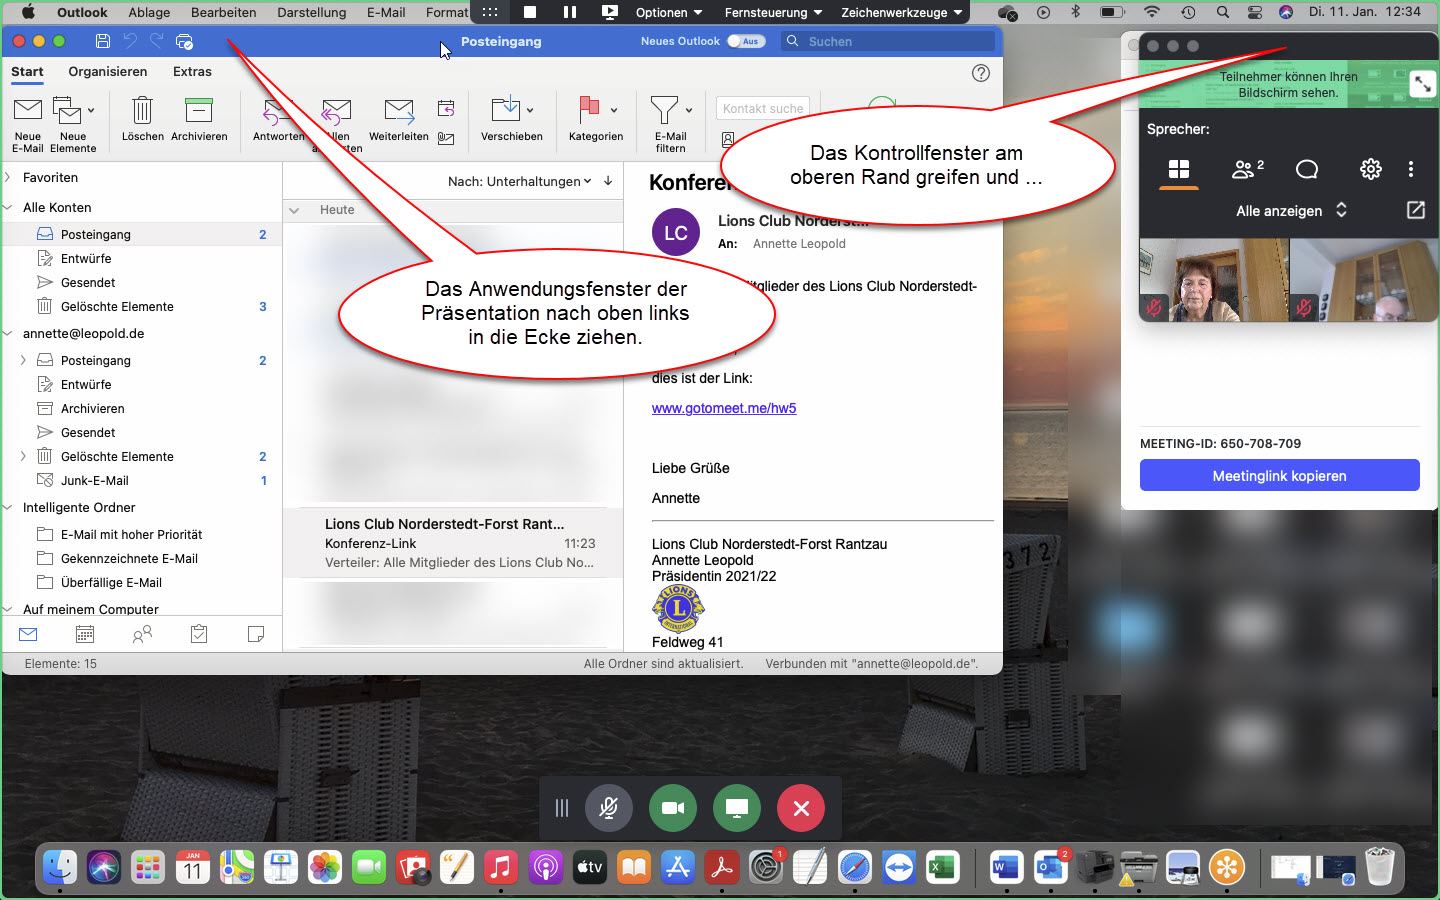
Task: Open meeting settings gear icon
Action: tap(1371, 169)
